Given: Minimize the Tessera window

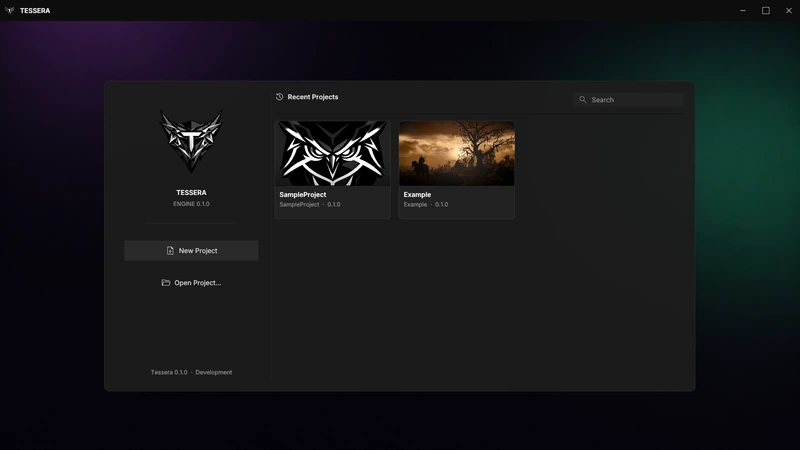Looking at the screenshot, I should point(743,10).
